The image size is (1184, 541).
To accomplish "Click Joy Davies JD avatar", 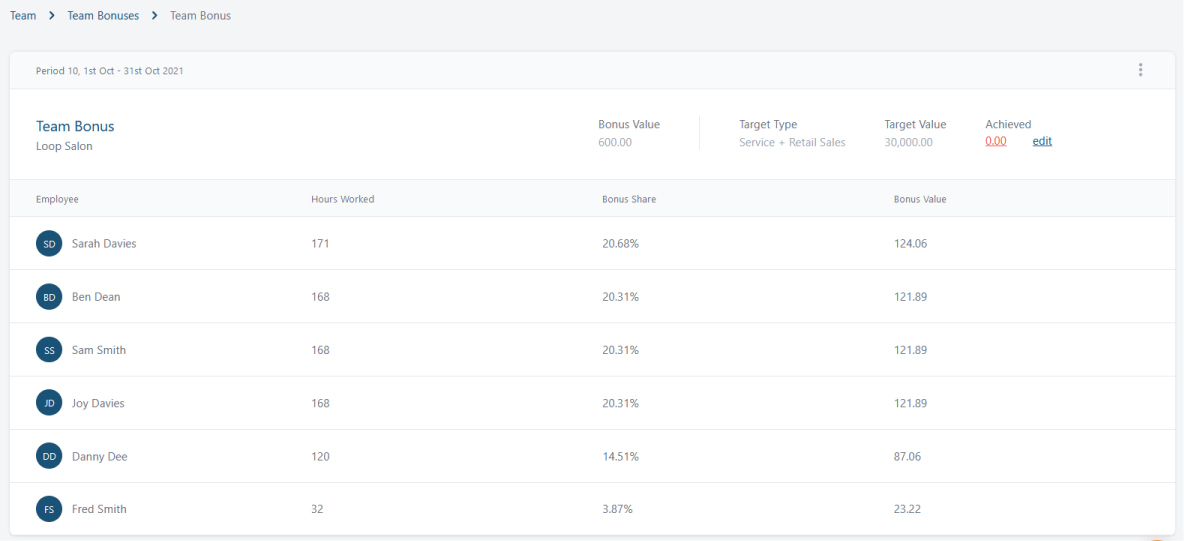I will click(49, 403).
